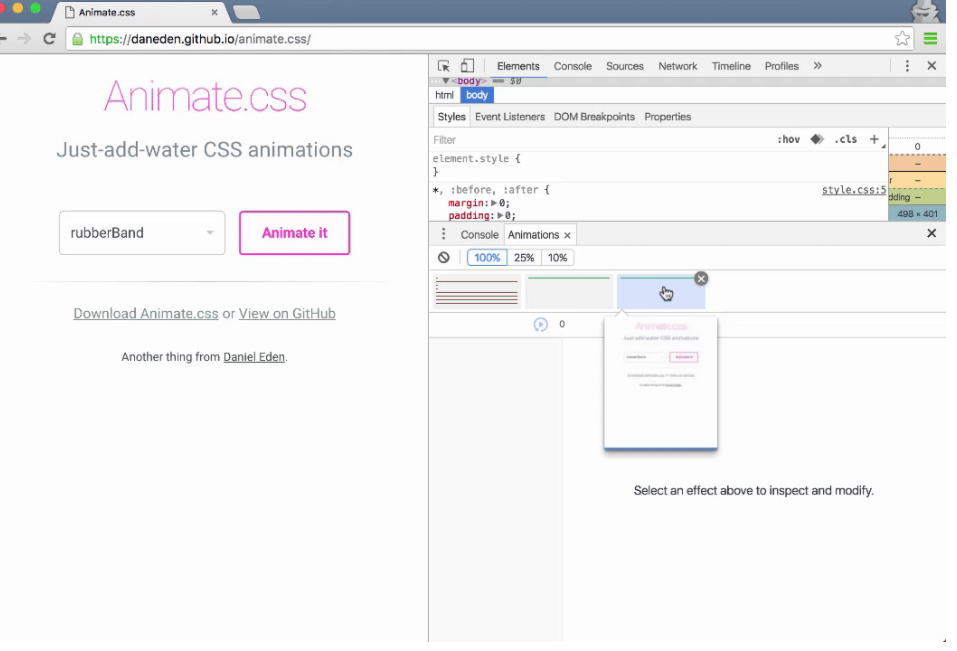The width and height of the screenshot is (957, 651).
Task: Toggle element state with :hov
Action: (789, 140)
